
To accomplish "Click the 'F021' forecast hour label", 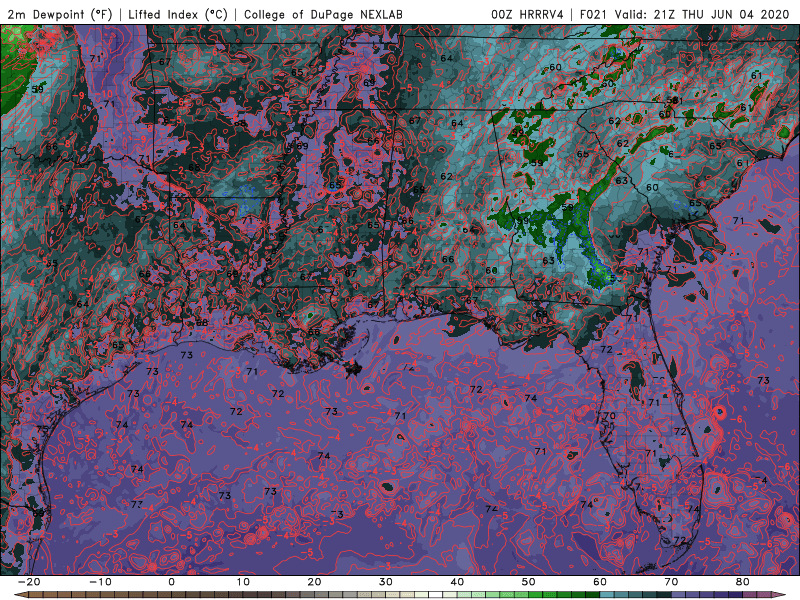I will [x=594, y=14].
